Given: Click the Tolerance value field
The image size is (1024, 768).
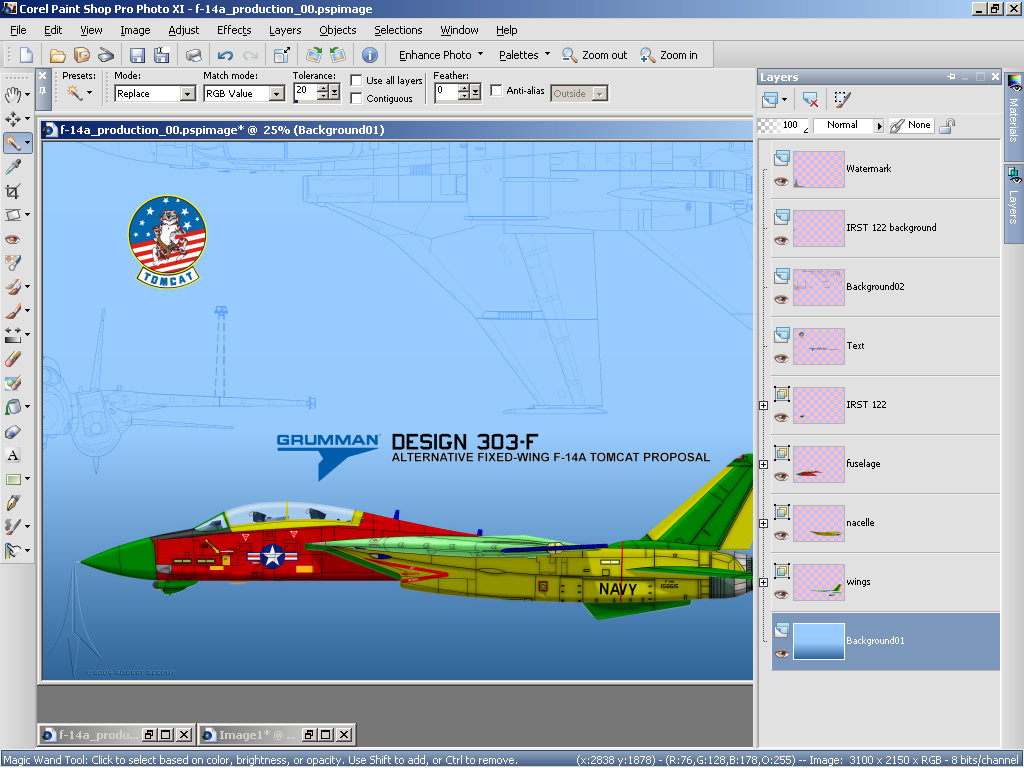Looking at the screenshot, I should tap(304, 92).
